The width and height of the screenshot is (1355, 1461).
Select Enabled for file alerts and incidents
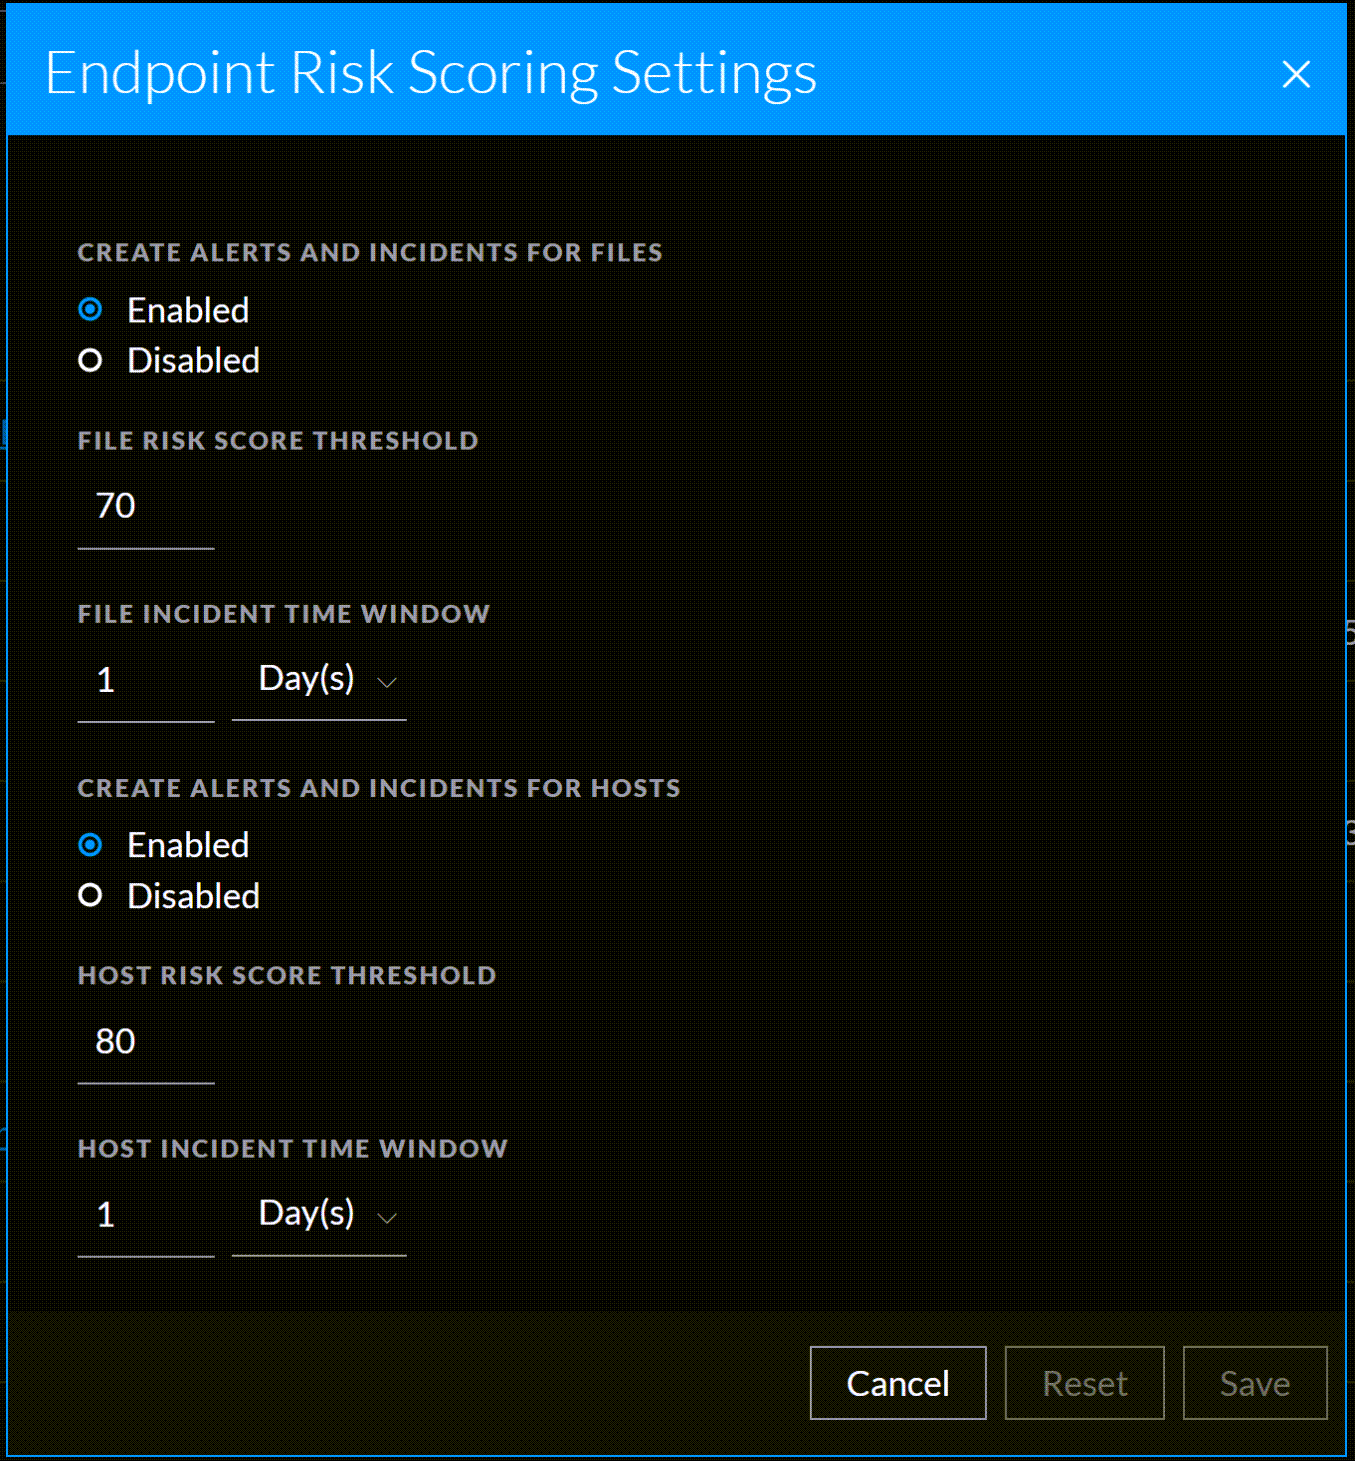tap(91, 310)
